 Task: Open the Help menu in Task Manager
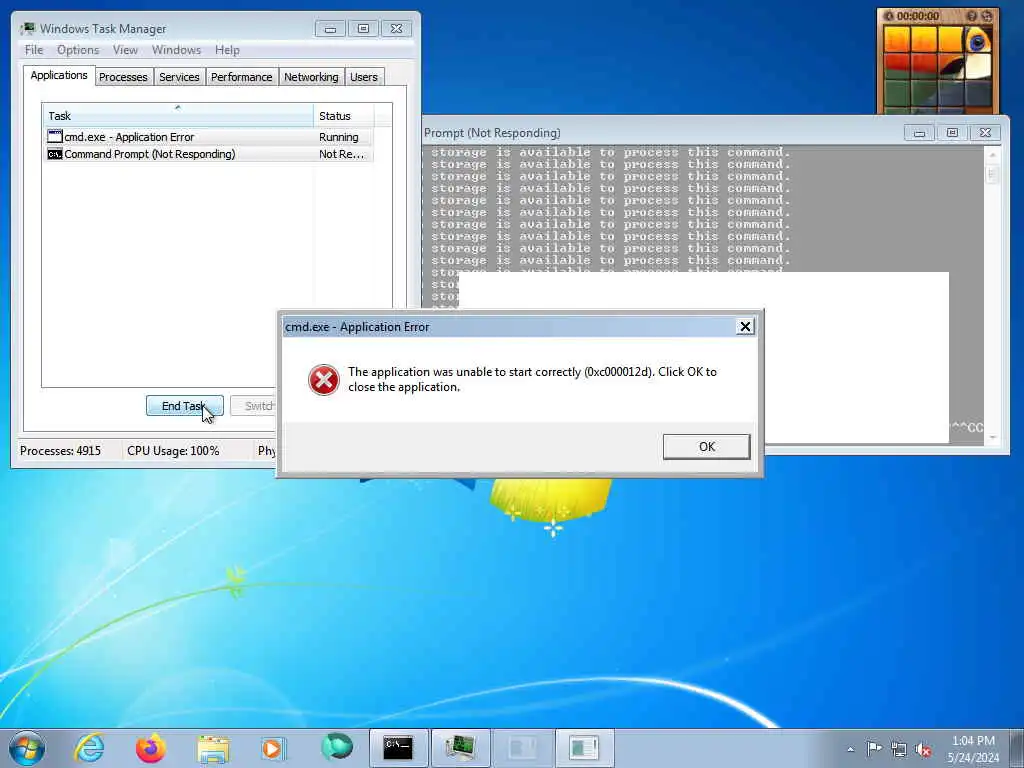click(227, 50)
